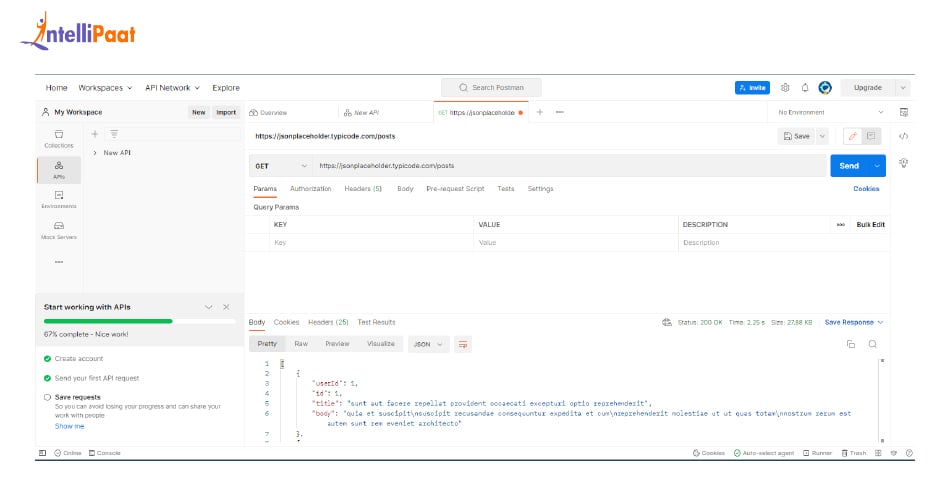Switch to the Tests tab
The height and width of the screenshot is (492, 950).
(x=506, y=189)
